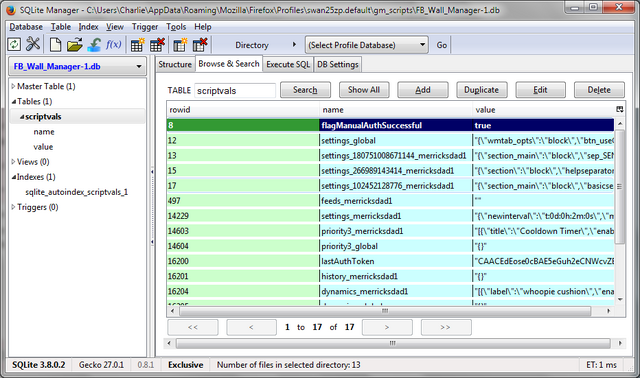Click the Add button

[422, 90]
